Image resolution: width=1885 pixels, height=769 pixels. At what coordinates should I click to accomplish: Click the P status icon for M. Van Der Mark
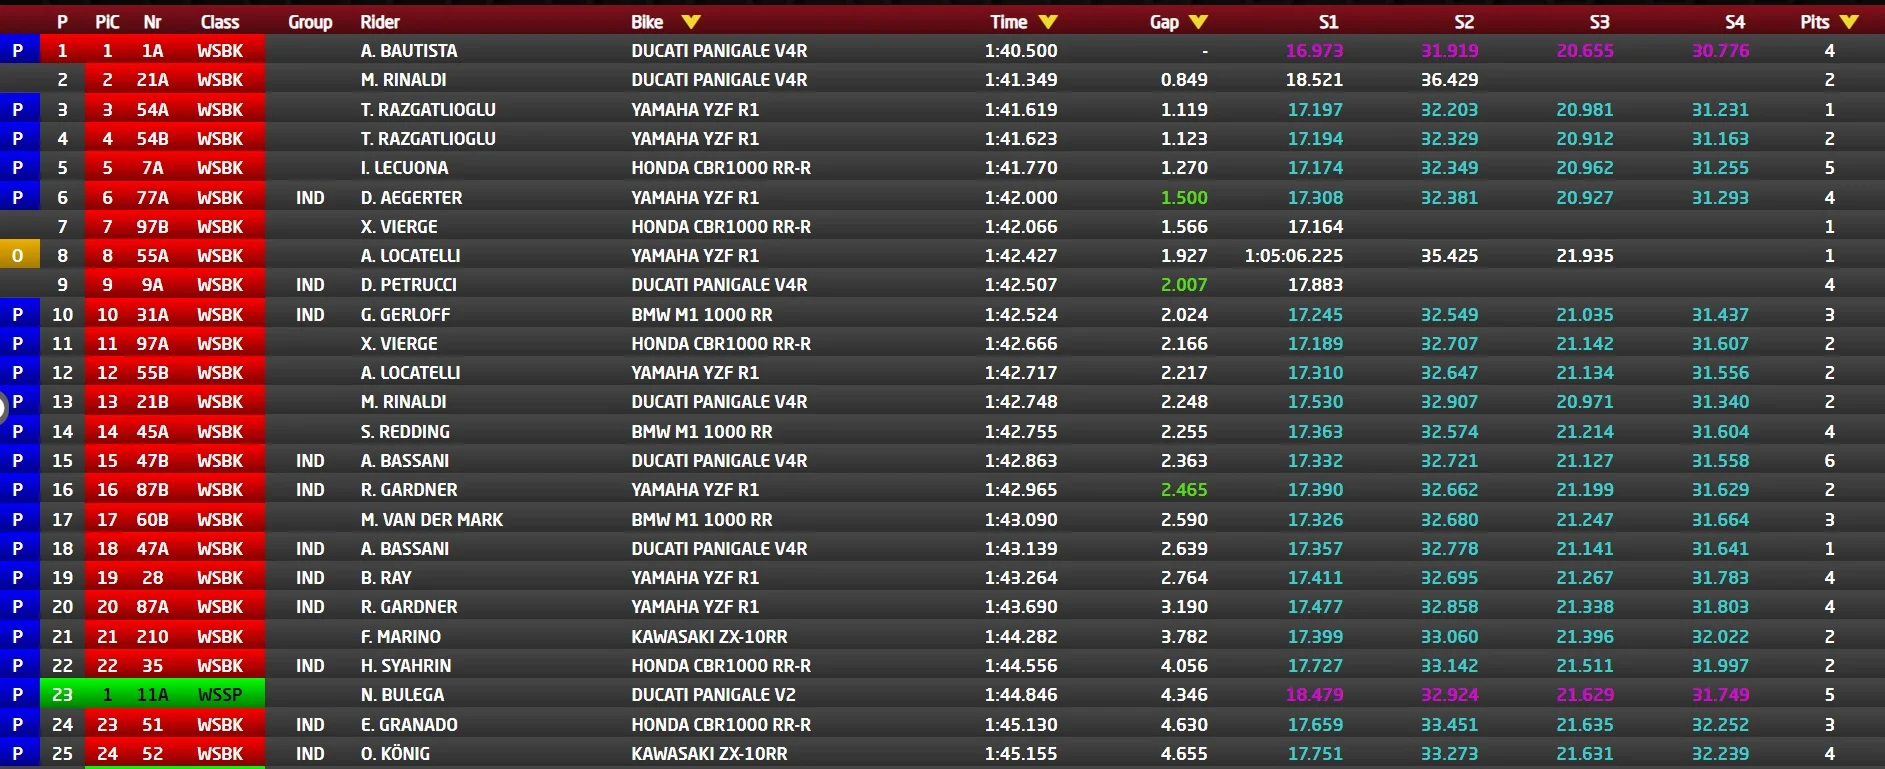tap(18, 520)
